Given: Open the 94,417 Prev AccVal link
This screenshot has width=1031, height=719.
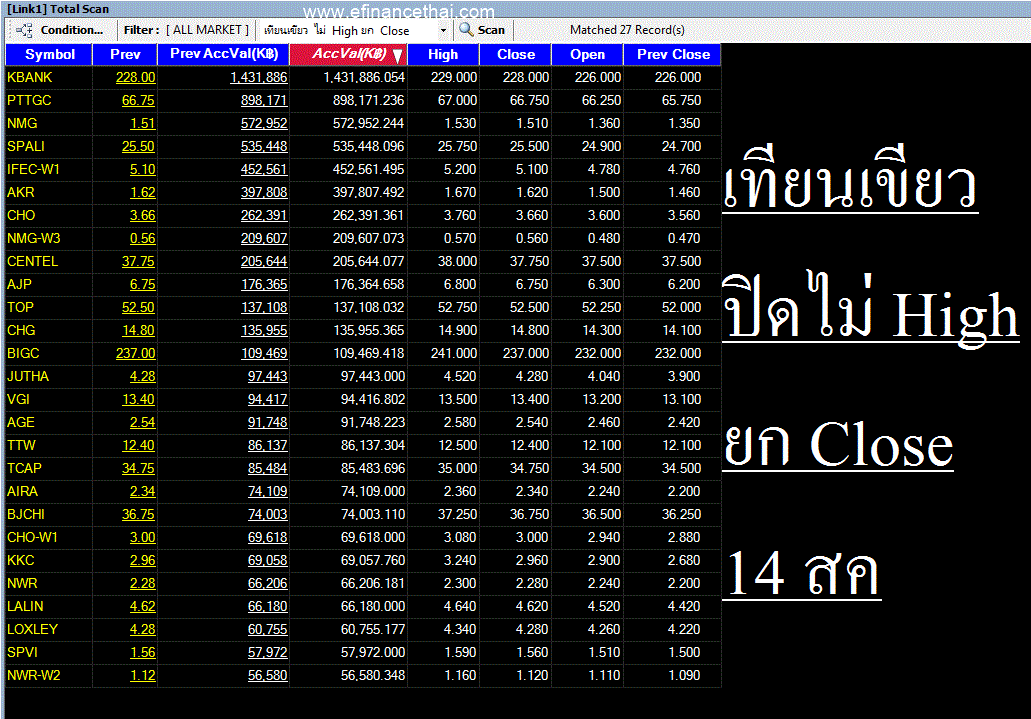Looking at the screenshot, I should coord(267,400).
